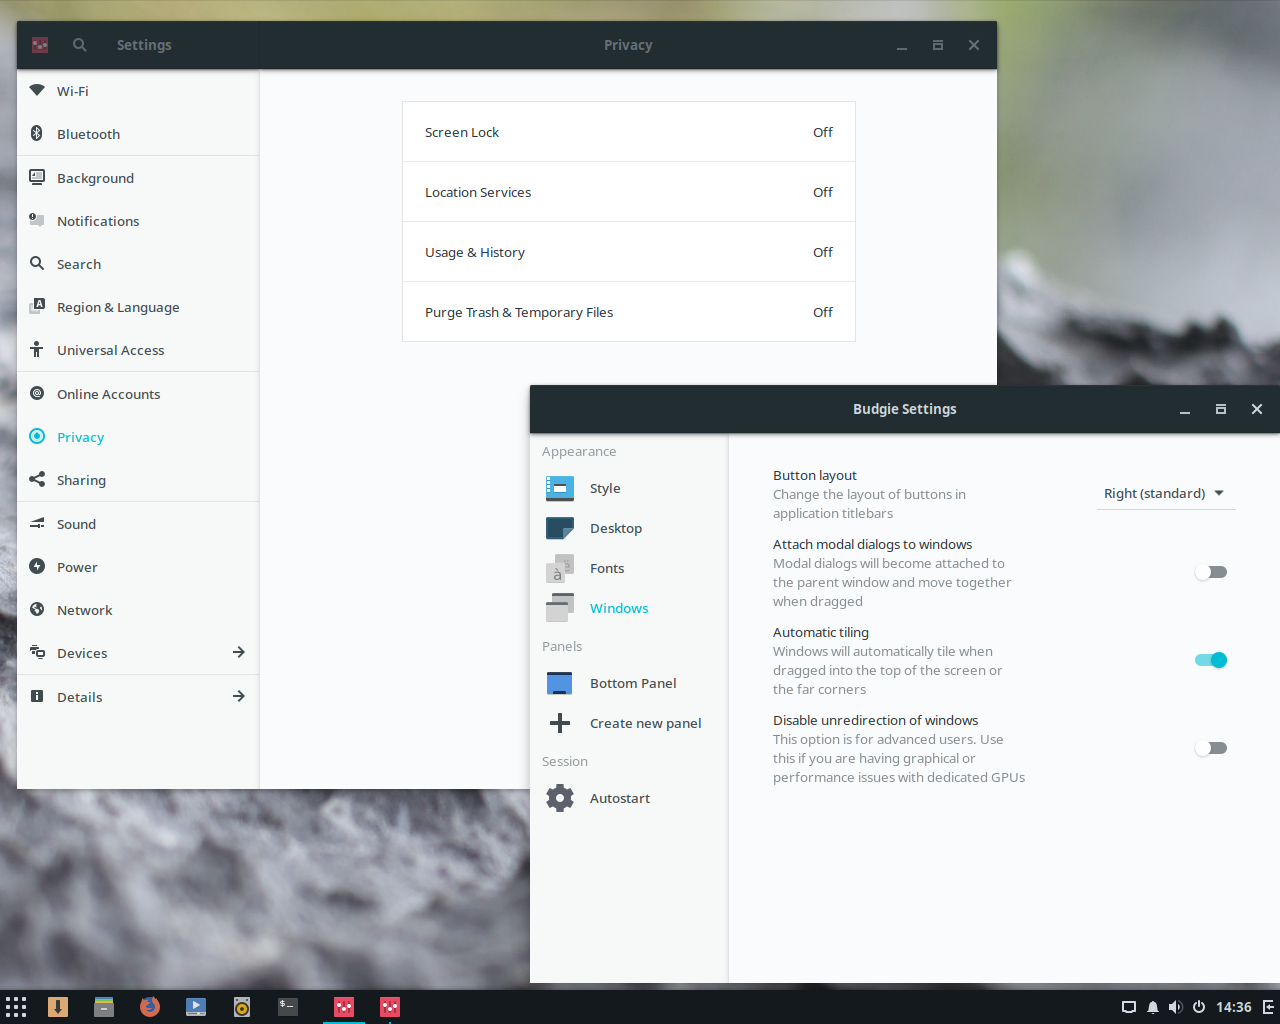Image resolution: width=1280 pixels, height=1024 pixels.
Task: Click the search icon in Settings titlebar
Action: pos(80,45)
